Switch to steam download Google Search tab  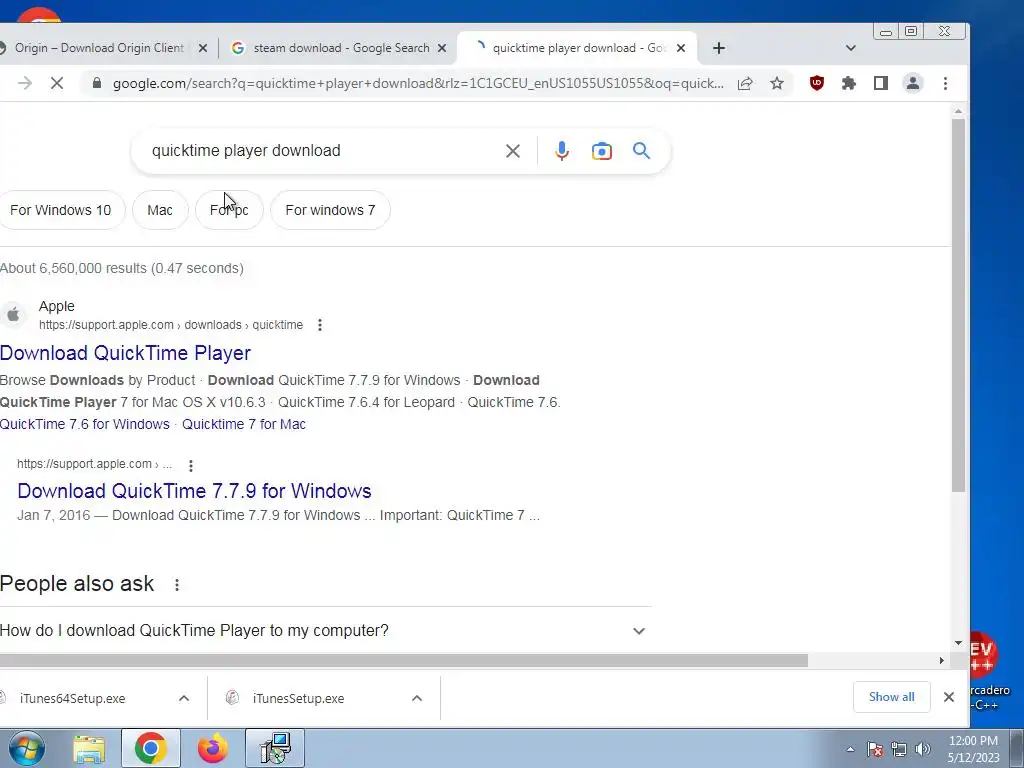point(336,48)
